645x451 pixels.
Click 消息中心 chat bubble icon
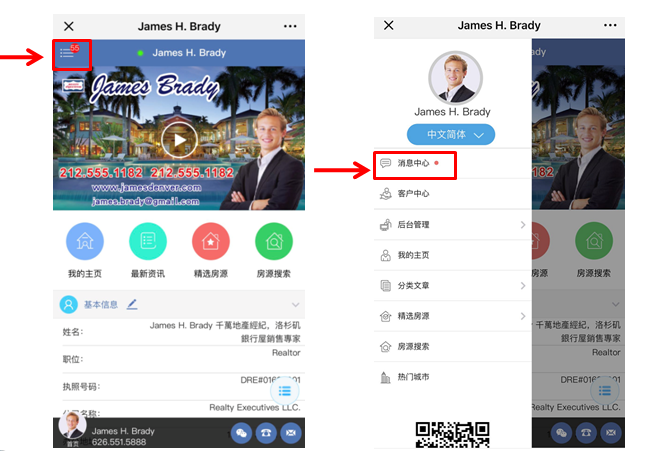tap(385, 163)
